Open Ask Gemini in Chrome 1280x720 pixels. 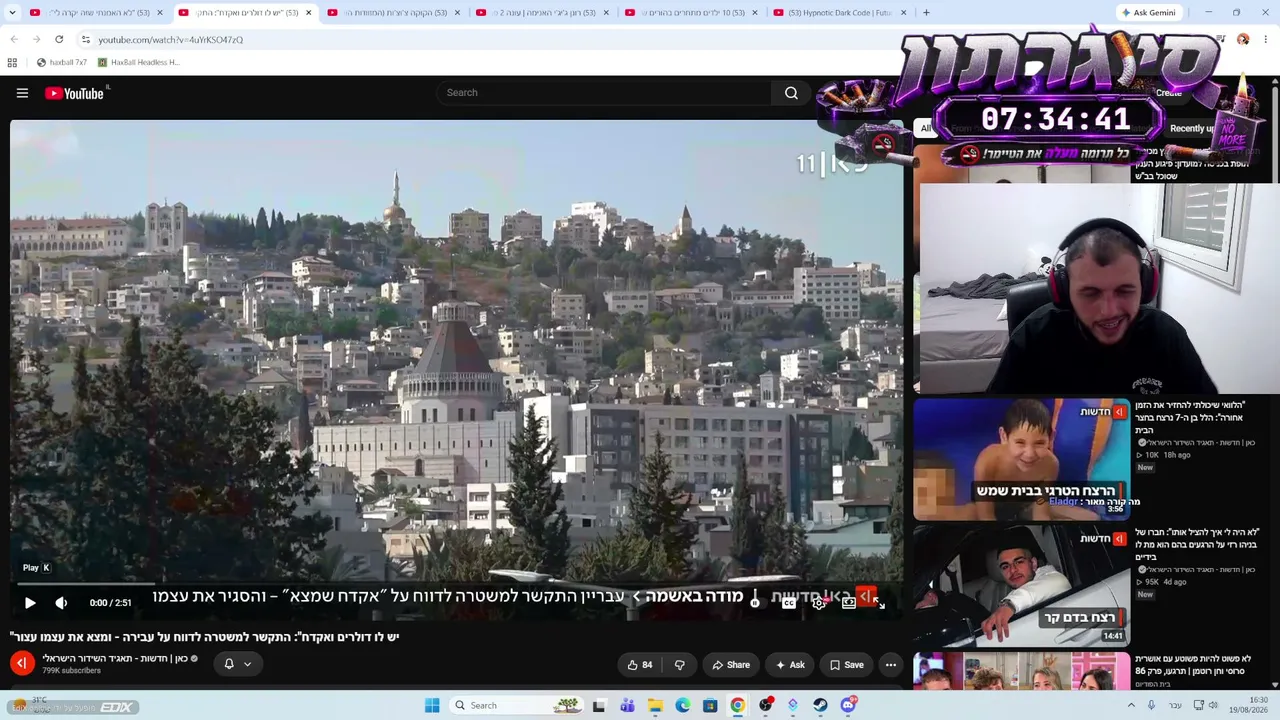(1148, 13)
